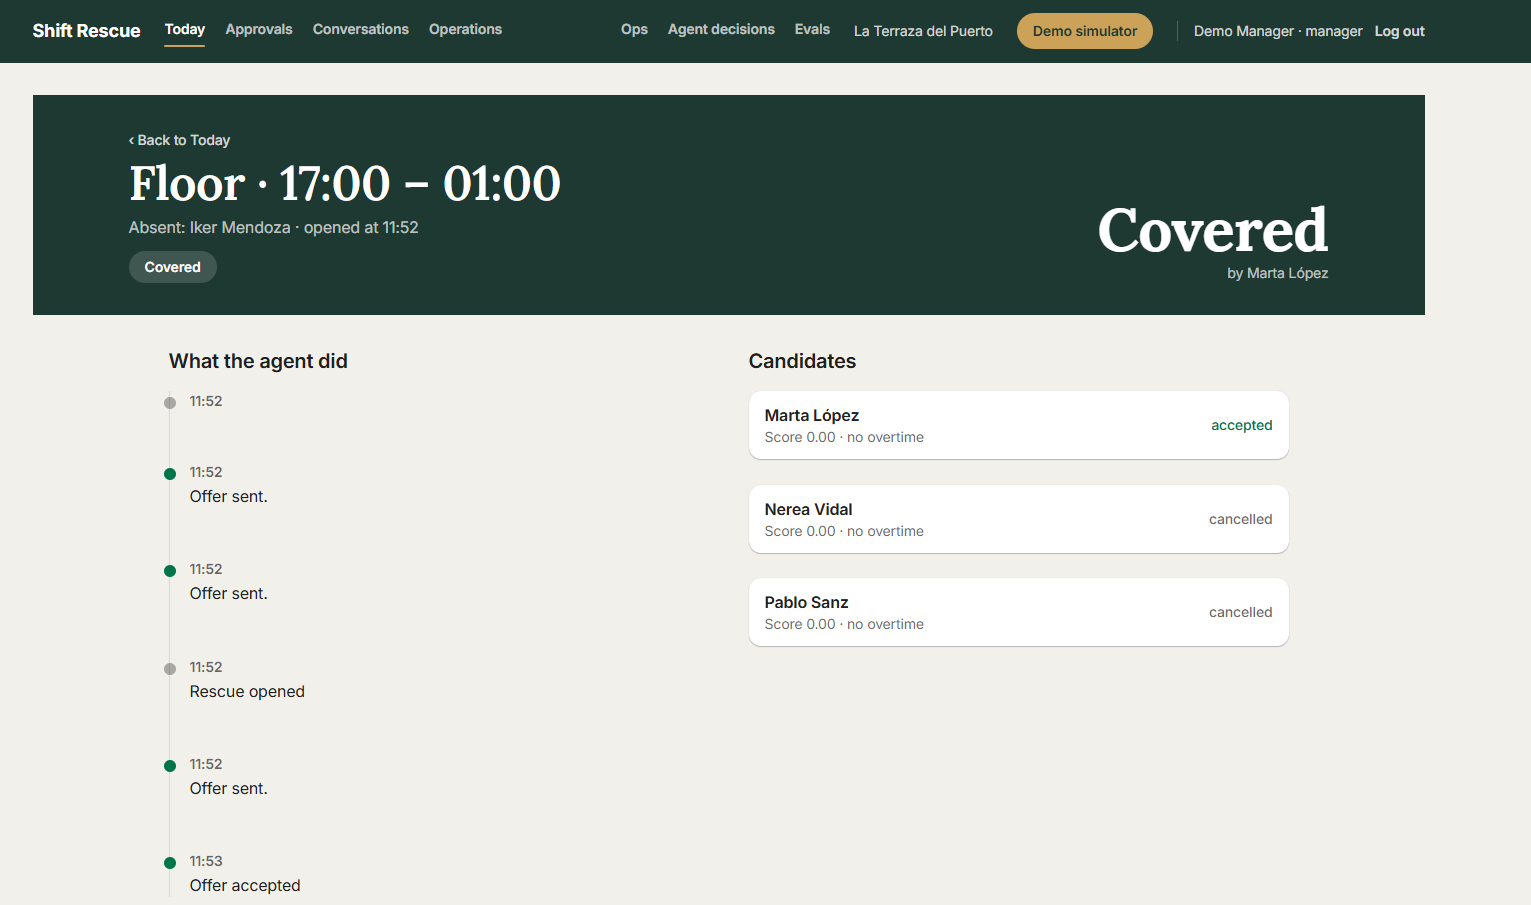Click the 'by Marta López' text
Image resolution: width=1531 pixels, height=905 pixels.
[x=1278, y=273]
